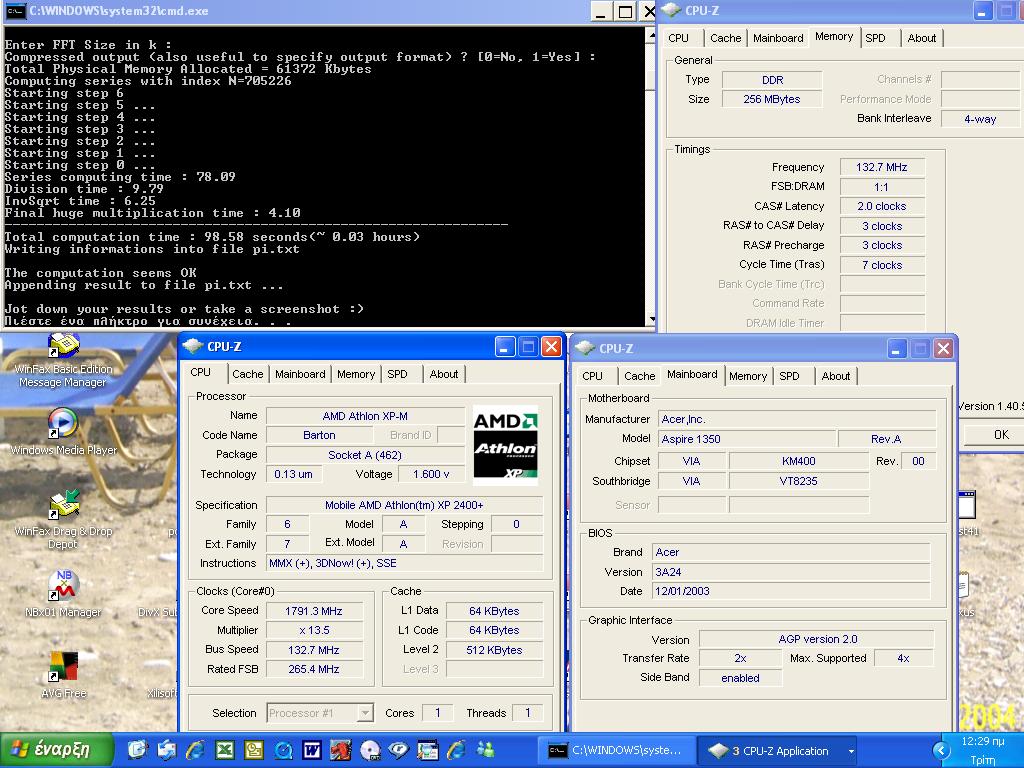Viewport: 1024px width, 768px height.
Task: Open Mainboard tab in CPU window
Action: tap(300, 374)
